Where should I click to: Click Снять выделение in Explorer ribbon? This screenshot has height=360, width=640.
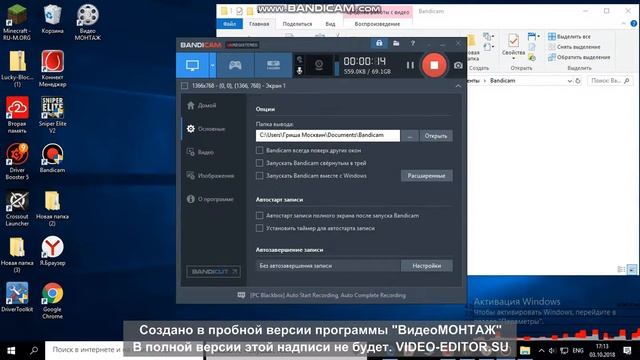click(574, 47)
